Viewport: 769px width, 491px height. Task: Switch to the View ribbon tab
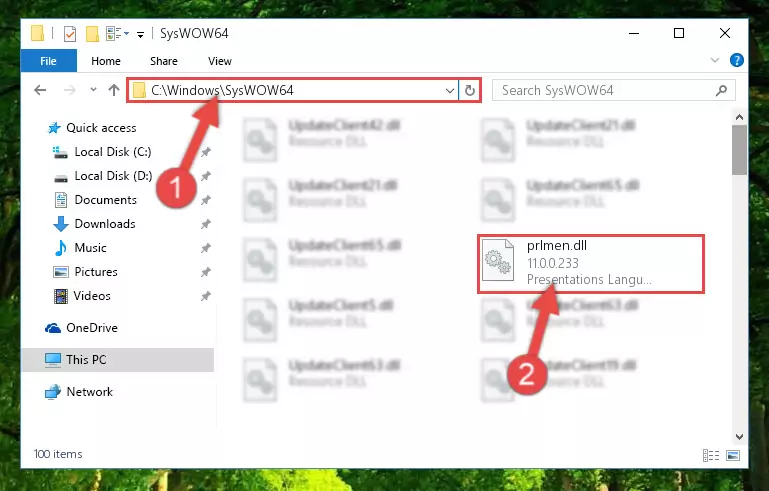(x=219, y=61)
